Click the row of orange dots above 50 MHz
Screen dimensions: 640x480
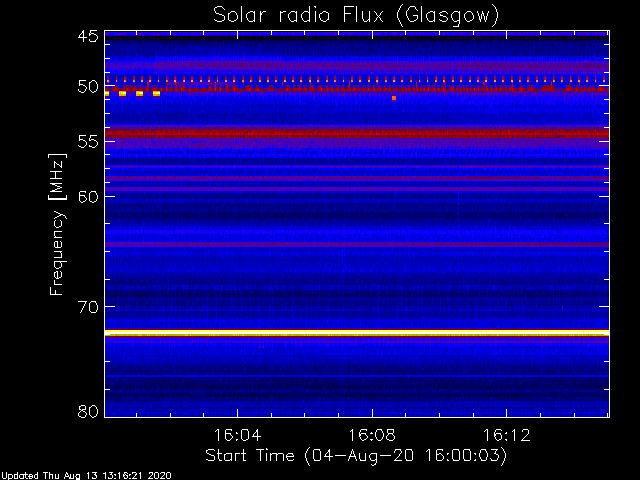click(356, 80)
